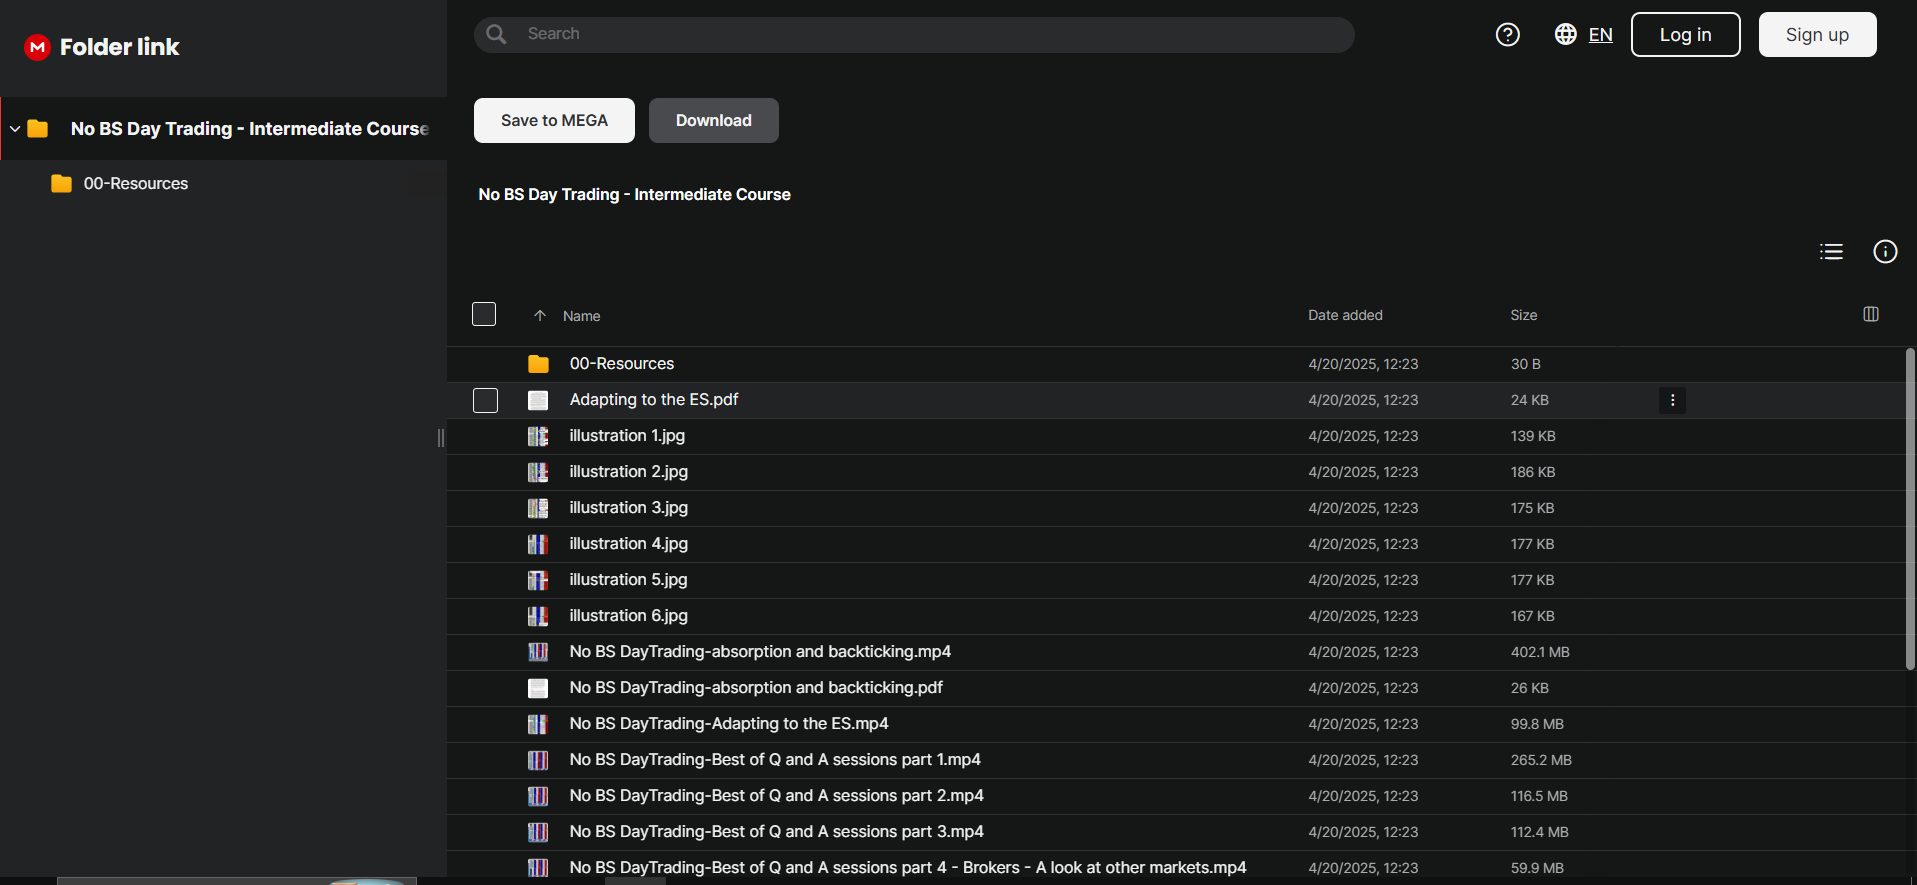This screenshot has height=885, width=1917.
Task: Switch to list view icon
Action: 1831,252
